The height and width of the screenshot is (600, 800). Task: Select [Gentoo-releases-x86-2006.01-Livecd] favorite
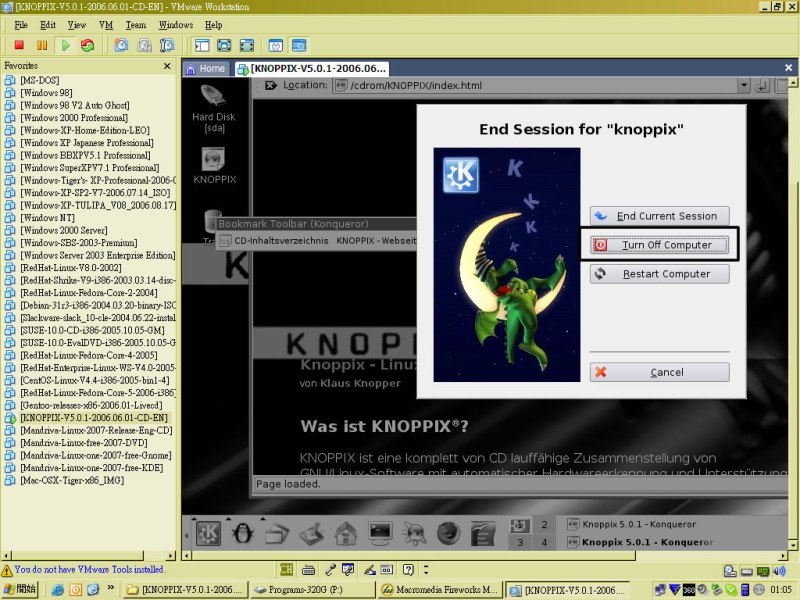pos(91,405)
